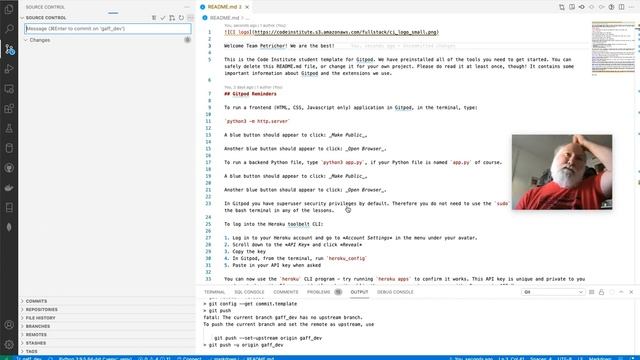Click the clear output icon in panel toolbar
Viewport: 640px width, 360px height.
[591, 292]
